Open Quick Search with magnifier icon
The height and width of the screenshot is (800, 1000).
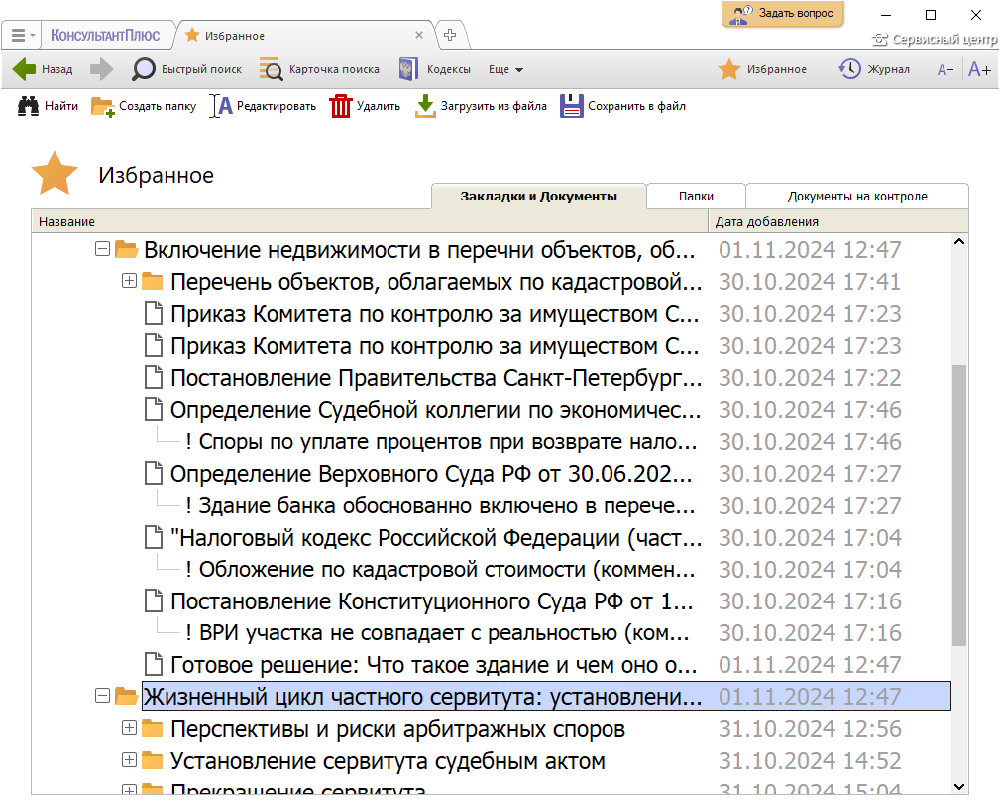click(x=145, y=69)
